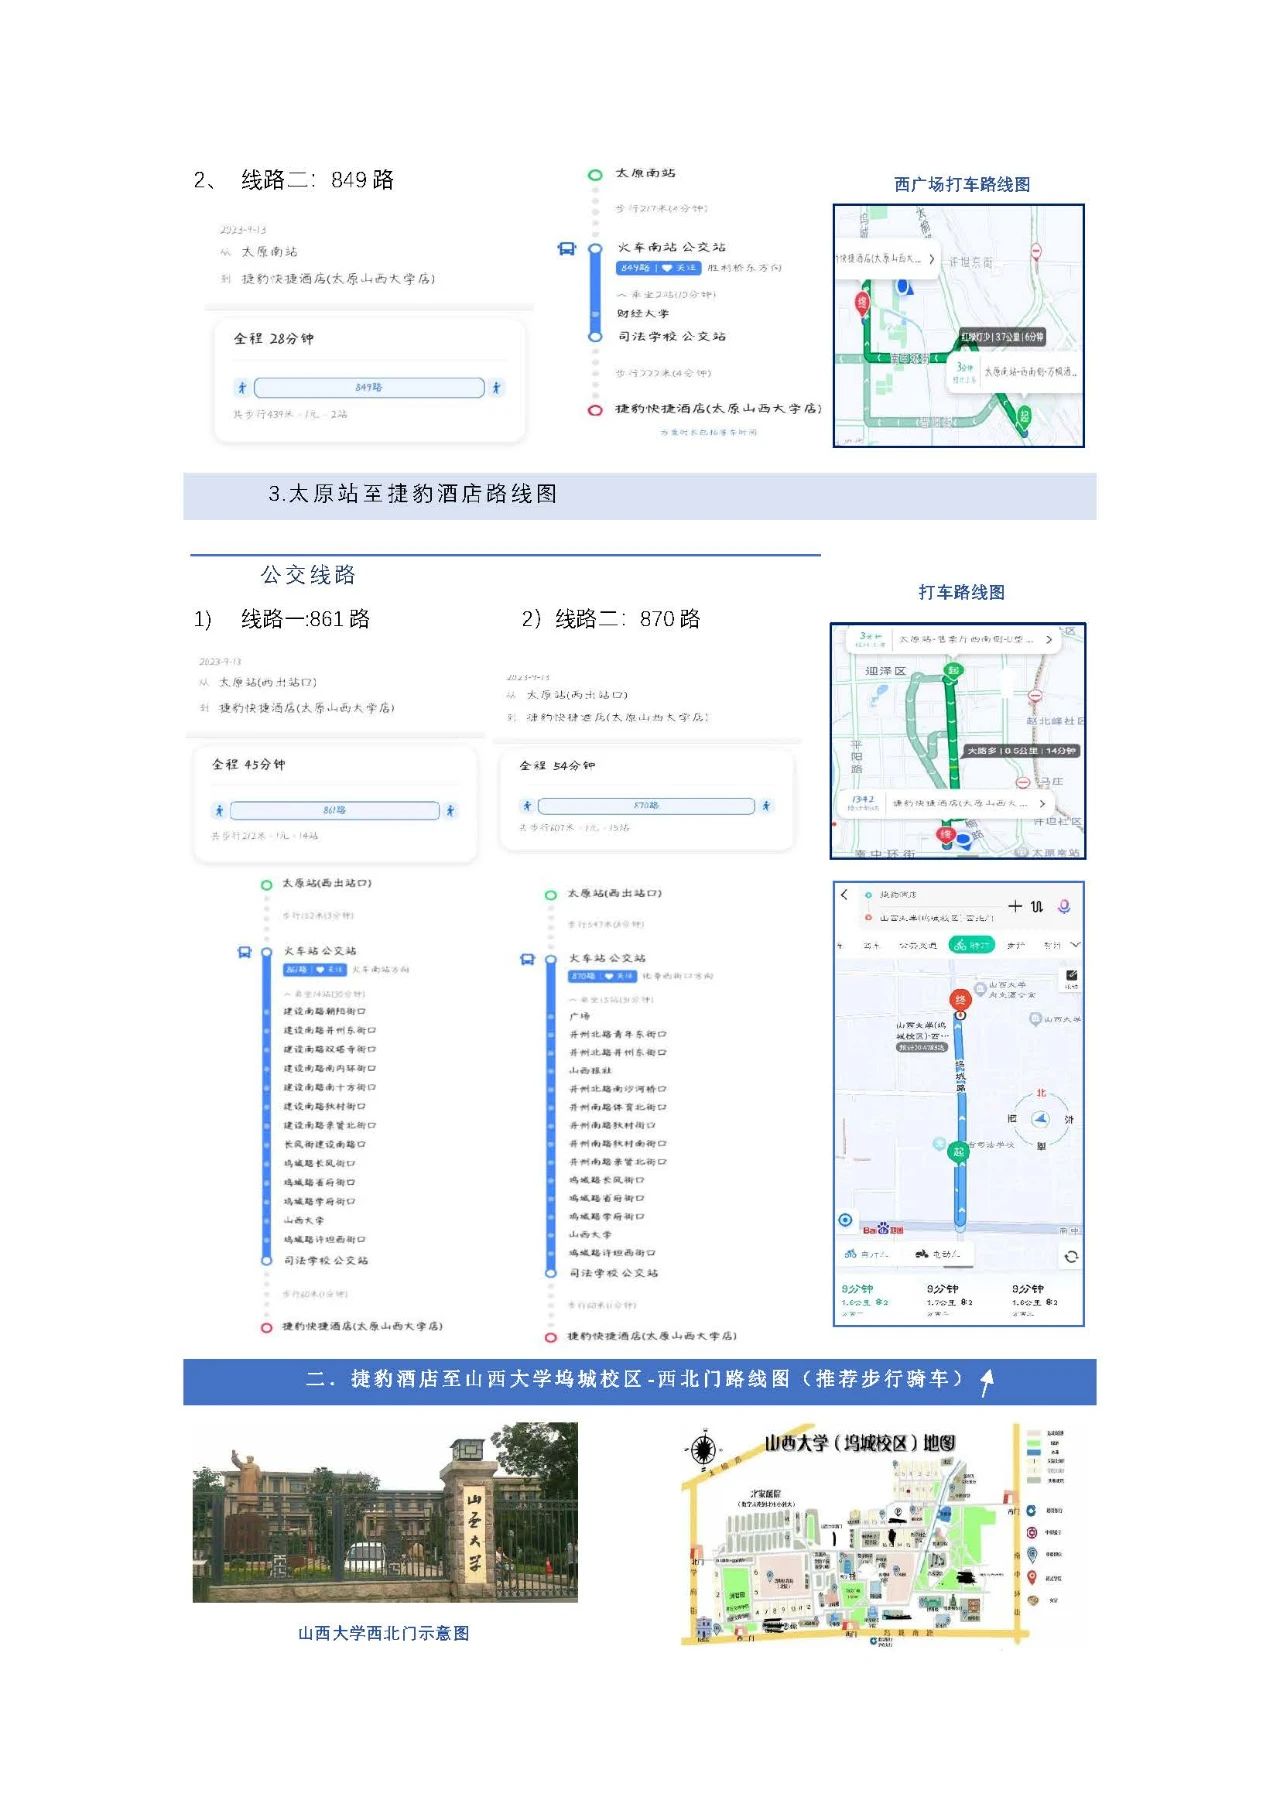Tap 大路多 14分钟 route label
This screenshot has width=1280, height=1810.
point(1021,751)
